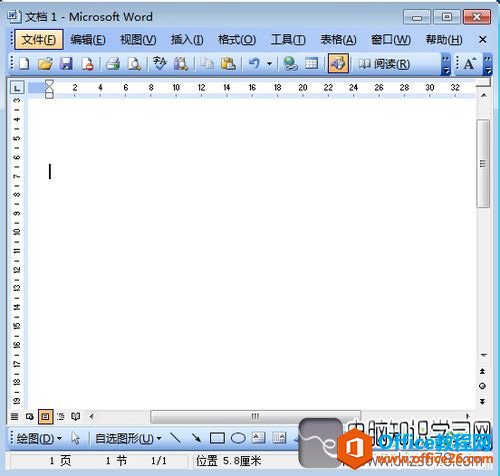Insert a horizontal Text Box

(x=259, y=438)
